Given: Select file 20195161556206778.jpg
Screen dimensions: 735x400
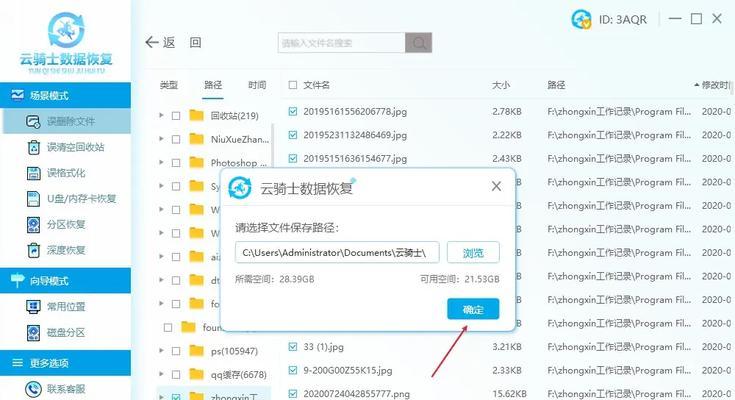Looking at the screenshot, I should pyautogui.click(x=355, y=112).
